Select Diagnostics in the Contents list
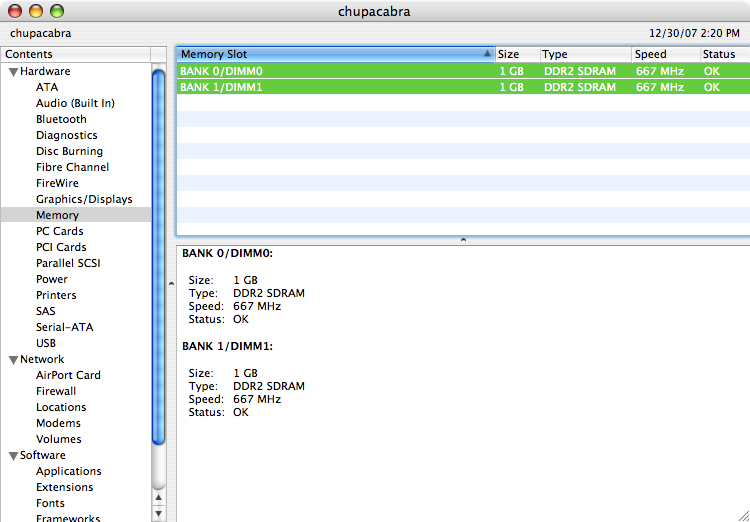This screenshot has height=522, width=750. point(66,135)
